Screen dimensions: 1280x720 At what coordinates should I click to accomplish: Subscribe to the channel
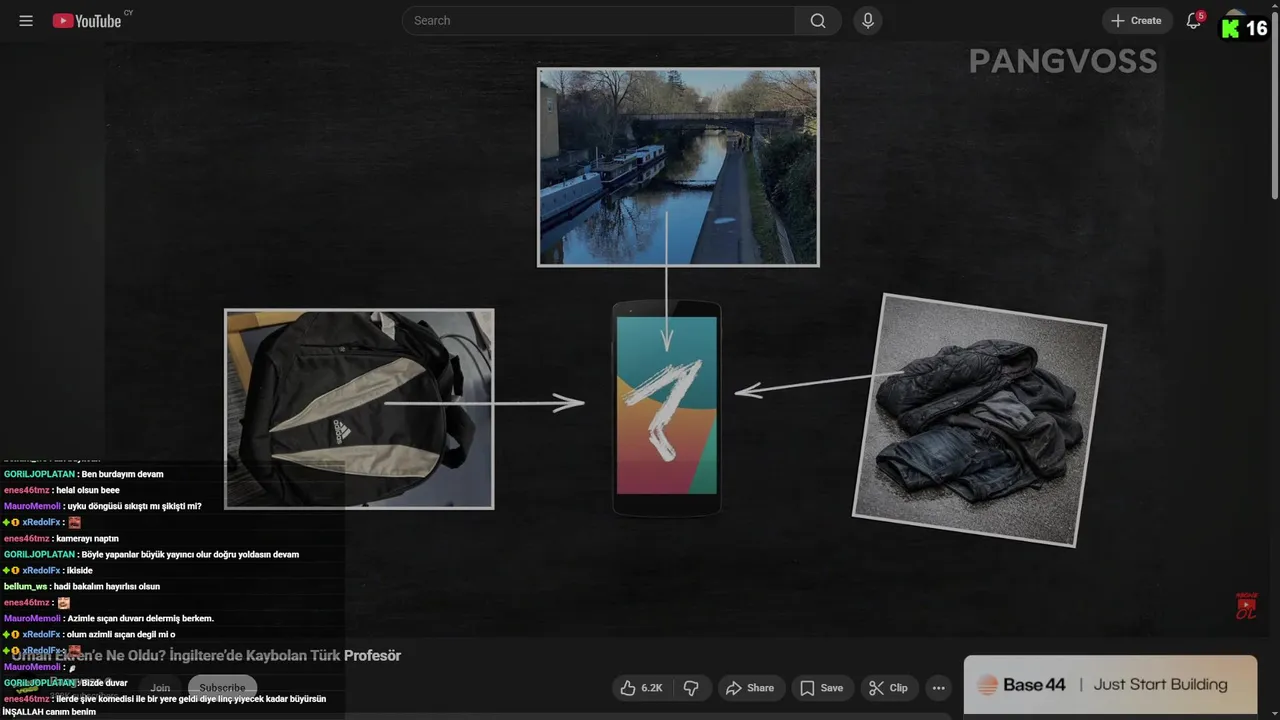coord(222,688)
